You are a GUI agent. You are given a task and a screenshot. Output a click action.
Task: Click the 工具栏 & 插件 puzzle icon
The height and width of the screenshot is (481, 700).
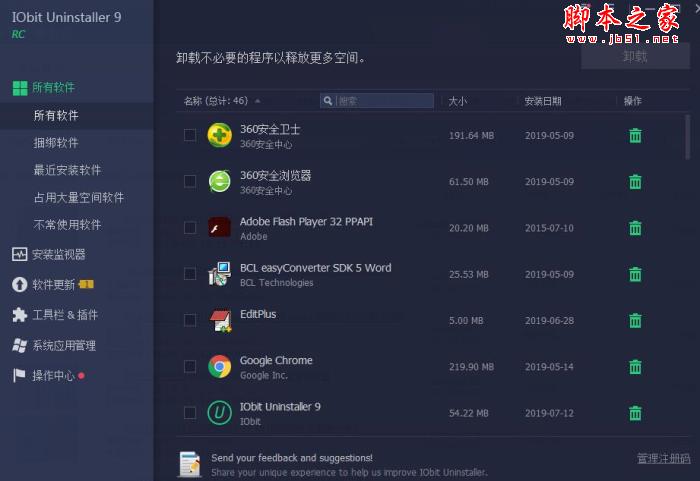(19, 315)
